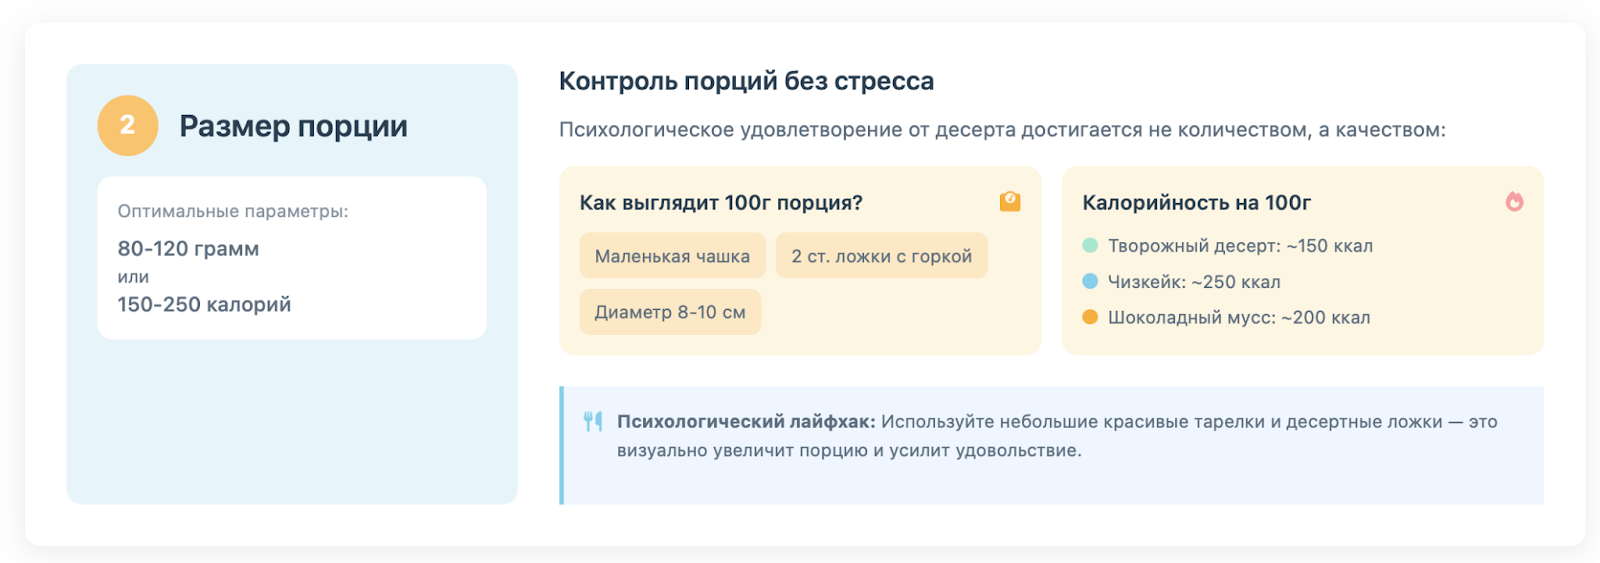Image resolution: width=1600 pixels, height=563 pixels.
Task: Click the Размер порции heading
Action: (x=293, y=126)
